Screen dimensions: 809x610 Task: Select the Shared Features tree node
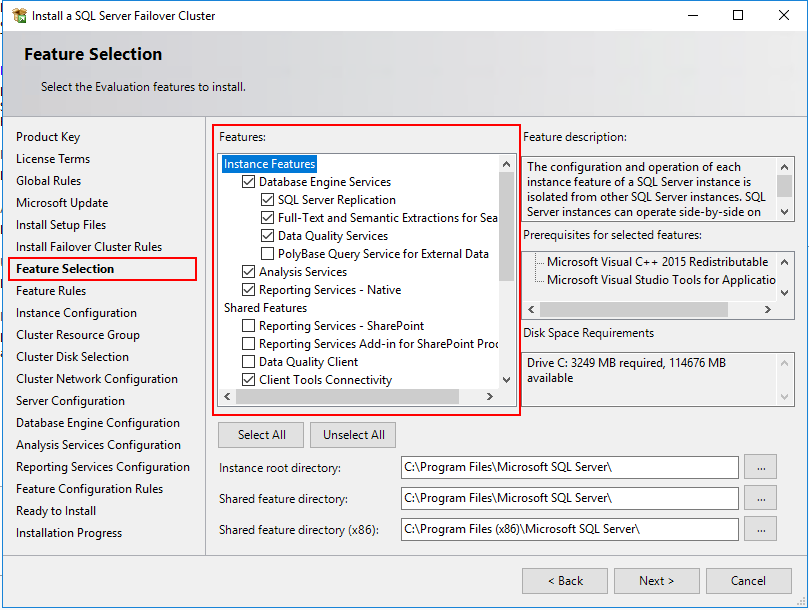pyautogui.click(x=265, y=308)
